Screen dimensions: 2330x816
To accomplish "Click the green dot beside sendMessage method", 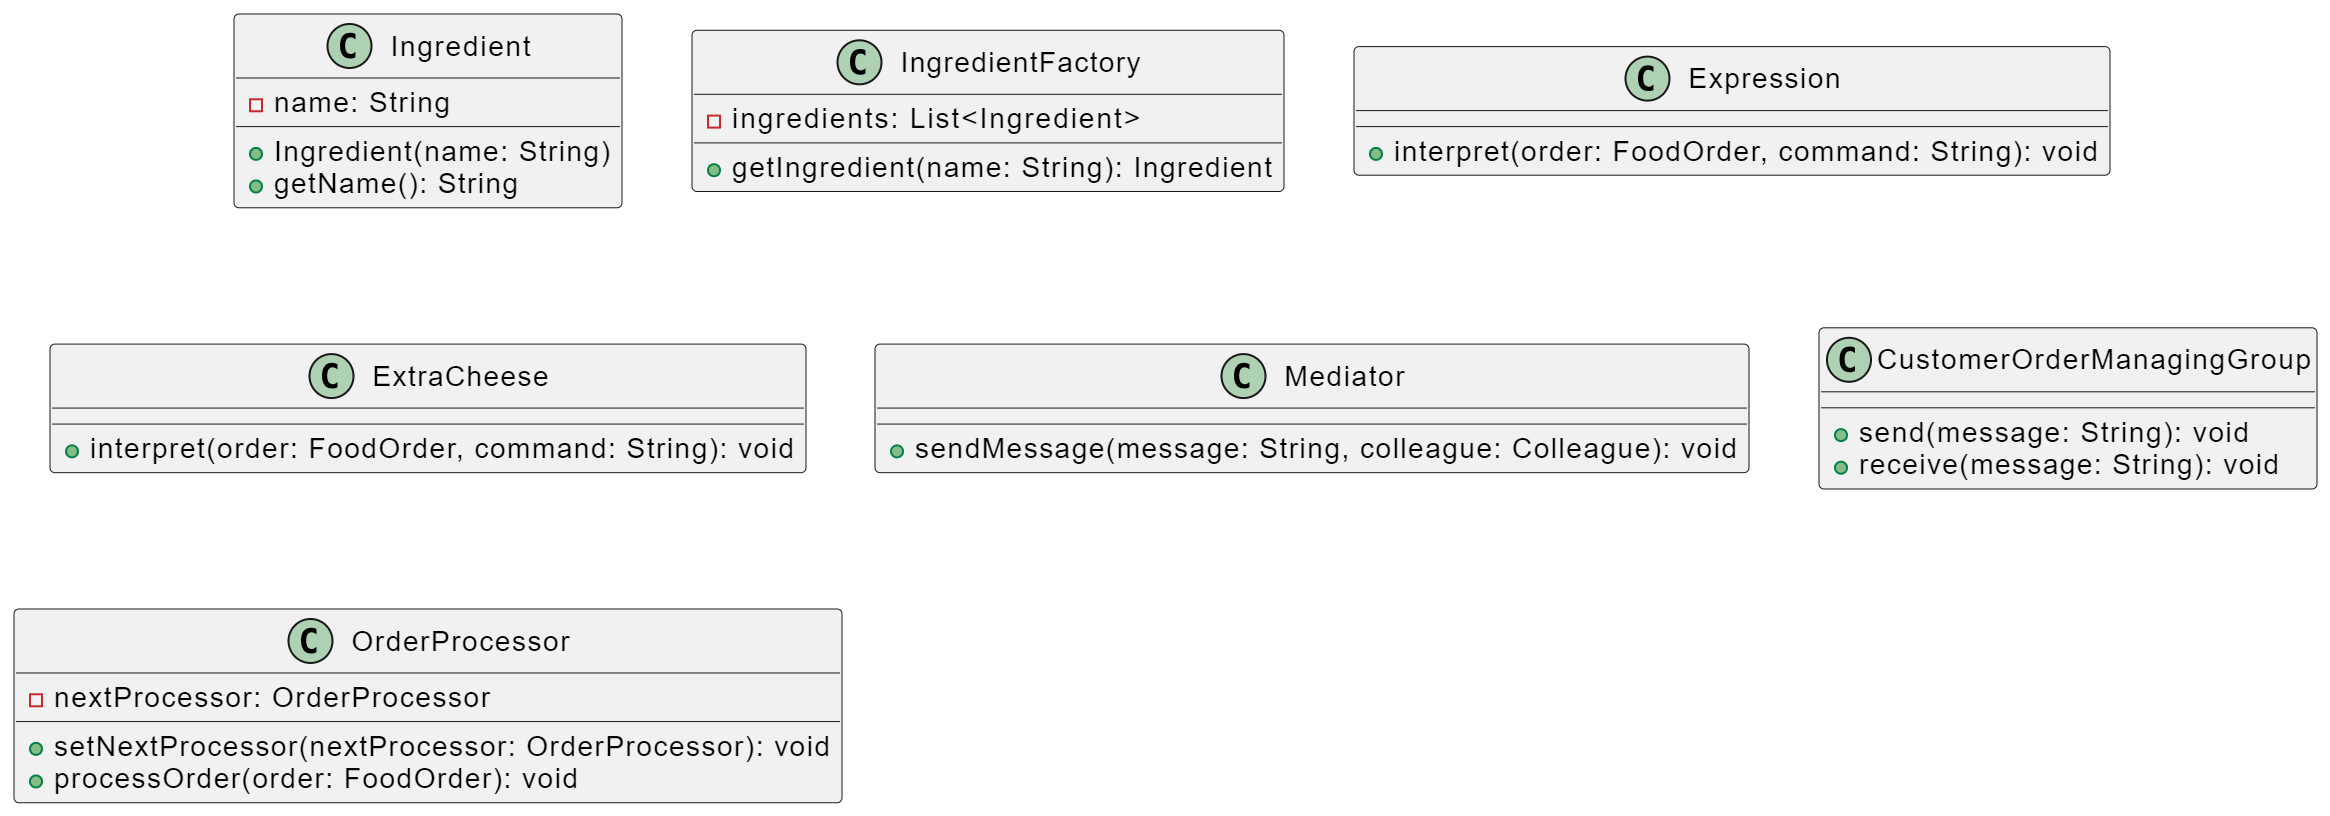I will tap(897, 451).
